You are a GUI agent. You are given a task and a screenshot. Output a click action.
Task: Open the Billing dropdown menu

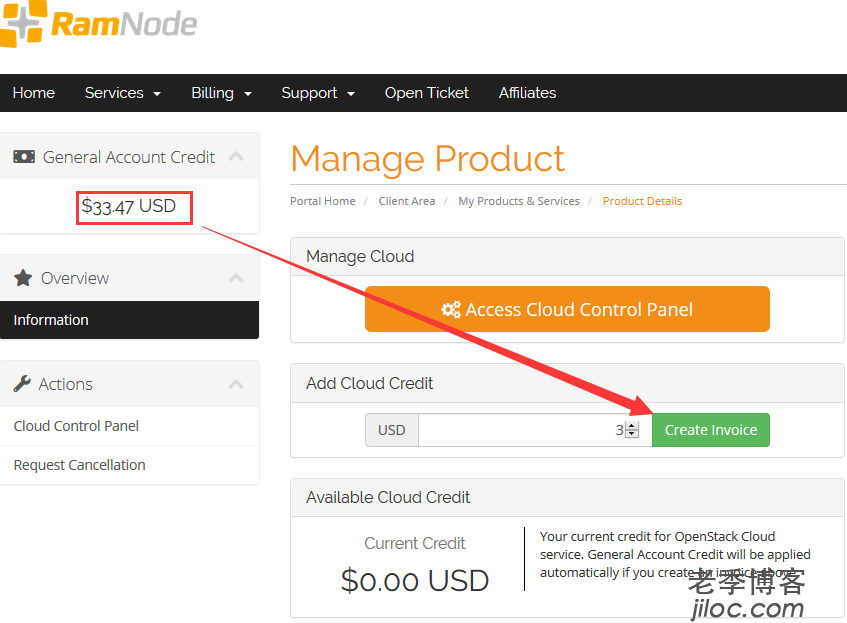click(221, 93)
